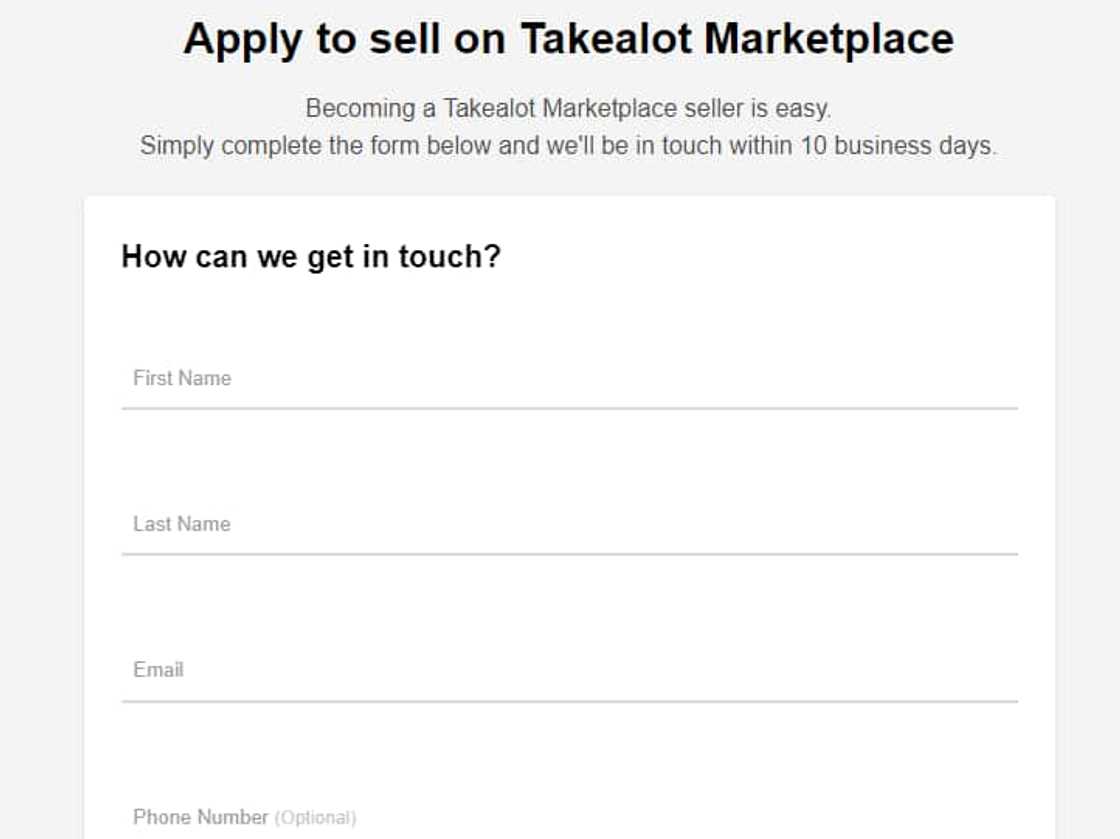Click the 'Last Name' placeholder label
This screenshot has width=1120, height=839.
click(x=182, y=524)
